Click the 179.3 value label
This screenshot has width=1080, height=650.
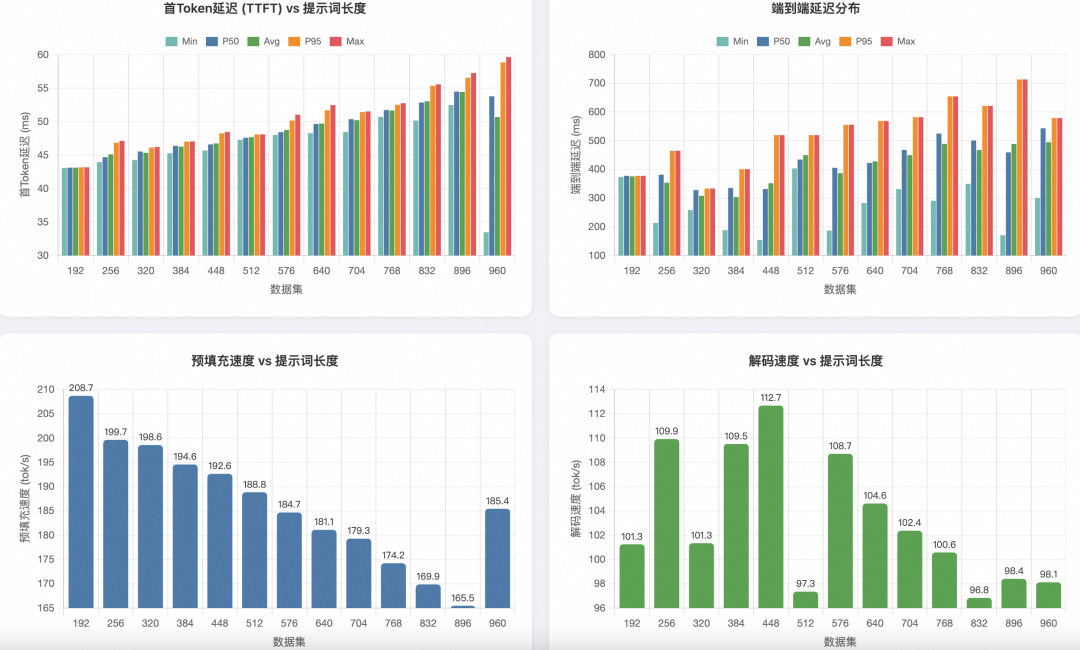pos(358,531)
